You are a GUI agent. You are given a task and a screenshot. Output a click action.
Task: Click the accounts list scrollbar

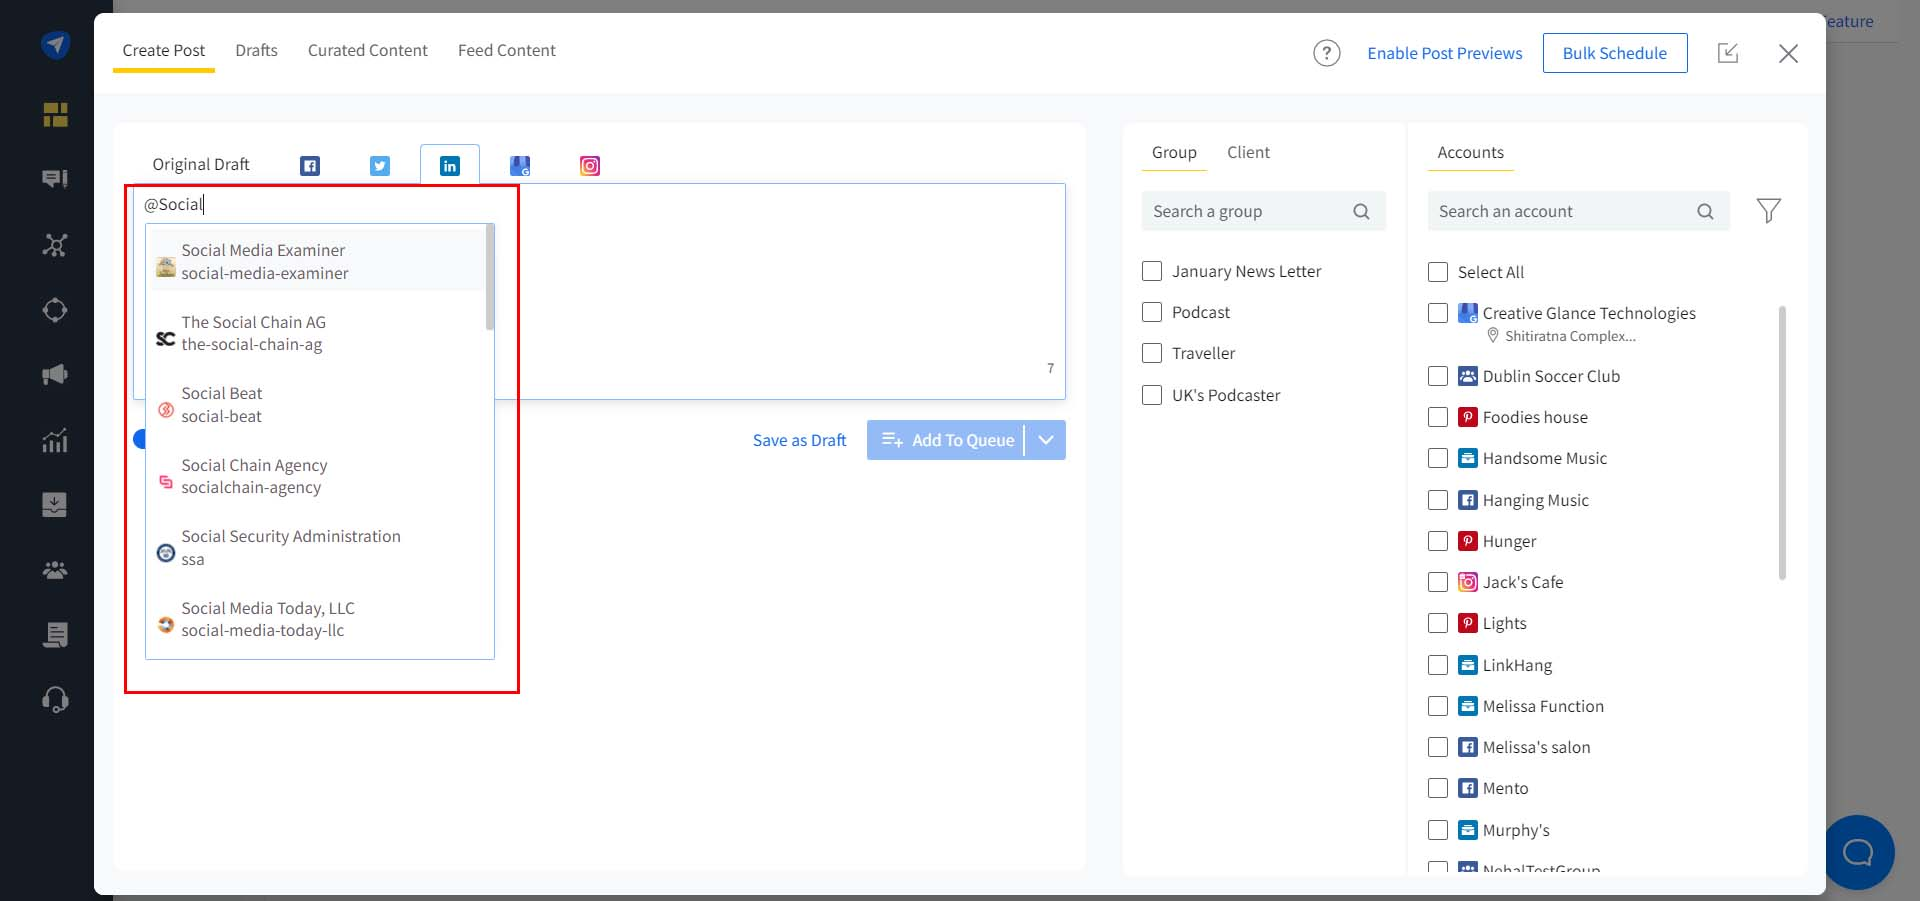(x=1782, y=442)
